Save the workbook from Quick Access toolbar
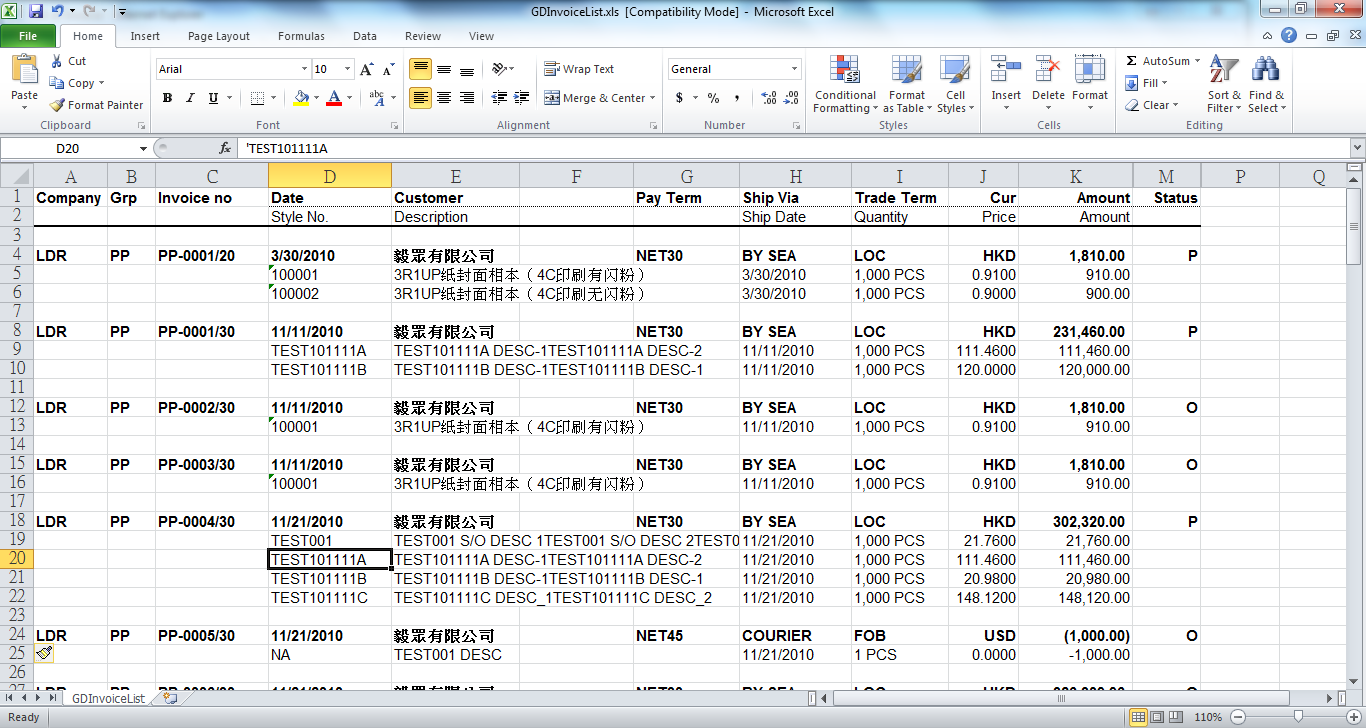Screen dimensions: 1366x728 pyautogui.click(x=36, y=11)
